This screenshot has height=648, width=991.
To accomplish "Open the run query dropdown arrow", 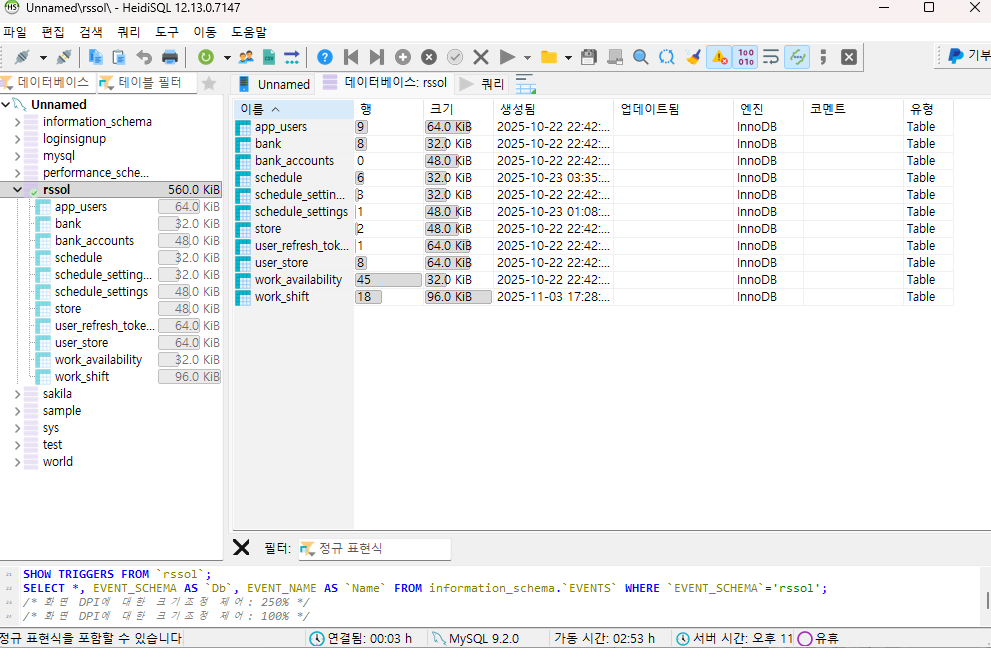I will coord(527,58).
